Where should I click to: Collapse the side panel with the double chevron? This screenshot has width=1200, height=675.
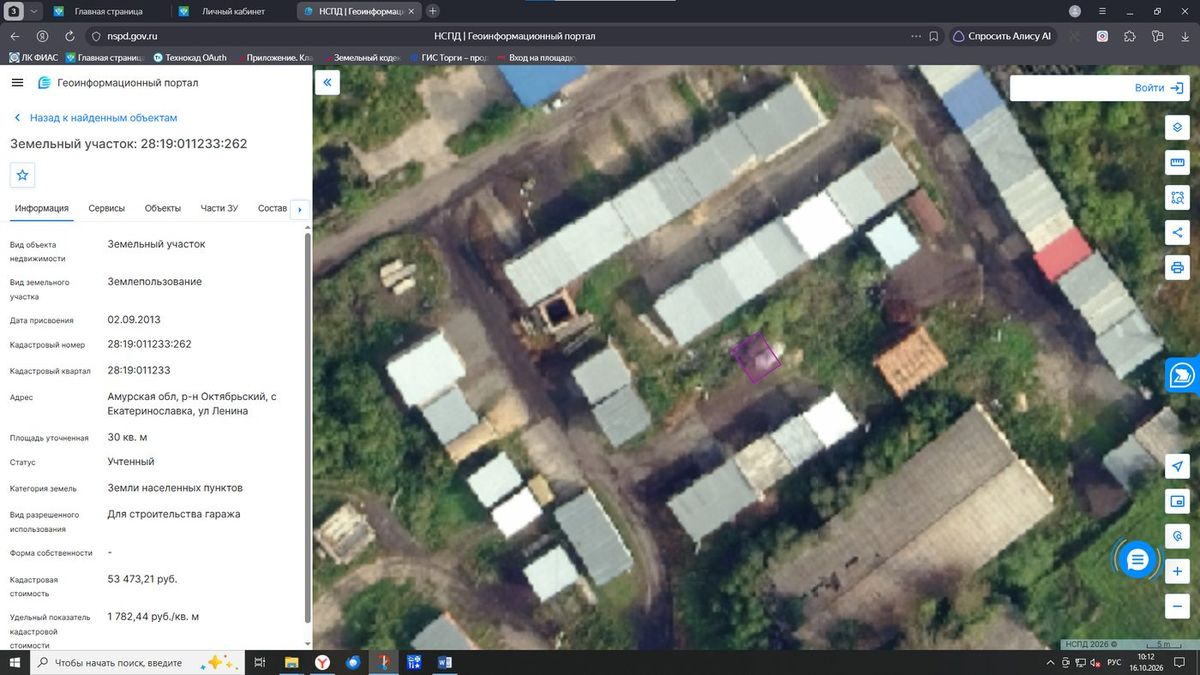[x=327, y=83]
